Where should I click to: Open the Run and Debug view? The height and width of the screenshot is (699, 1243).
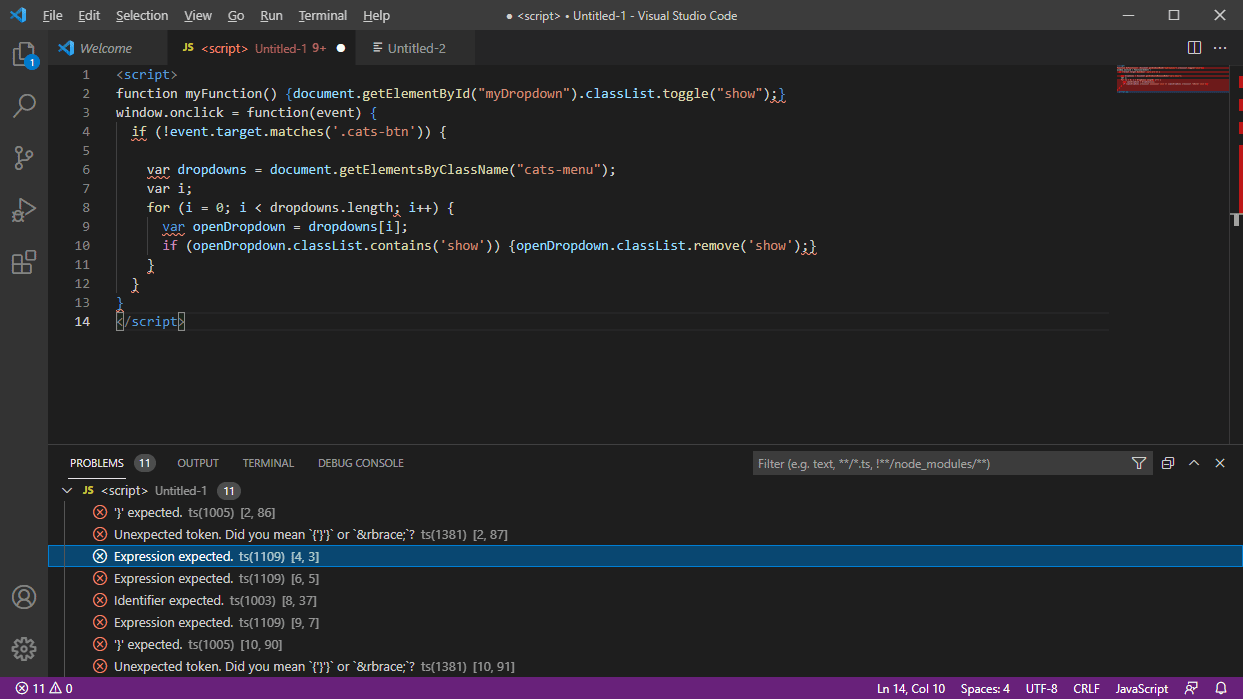23,211
